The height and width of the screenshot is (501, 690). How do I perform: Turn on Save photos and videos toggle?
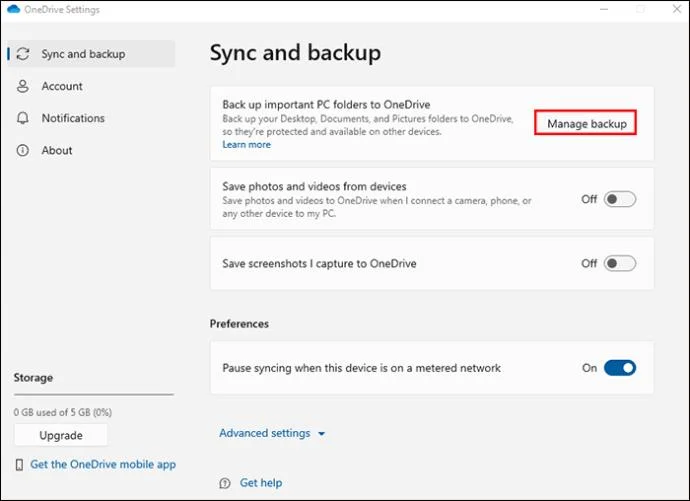[620, 199]
